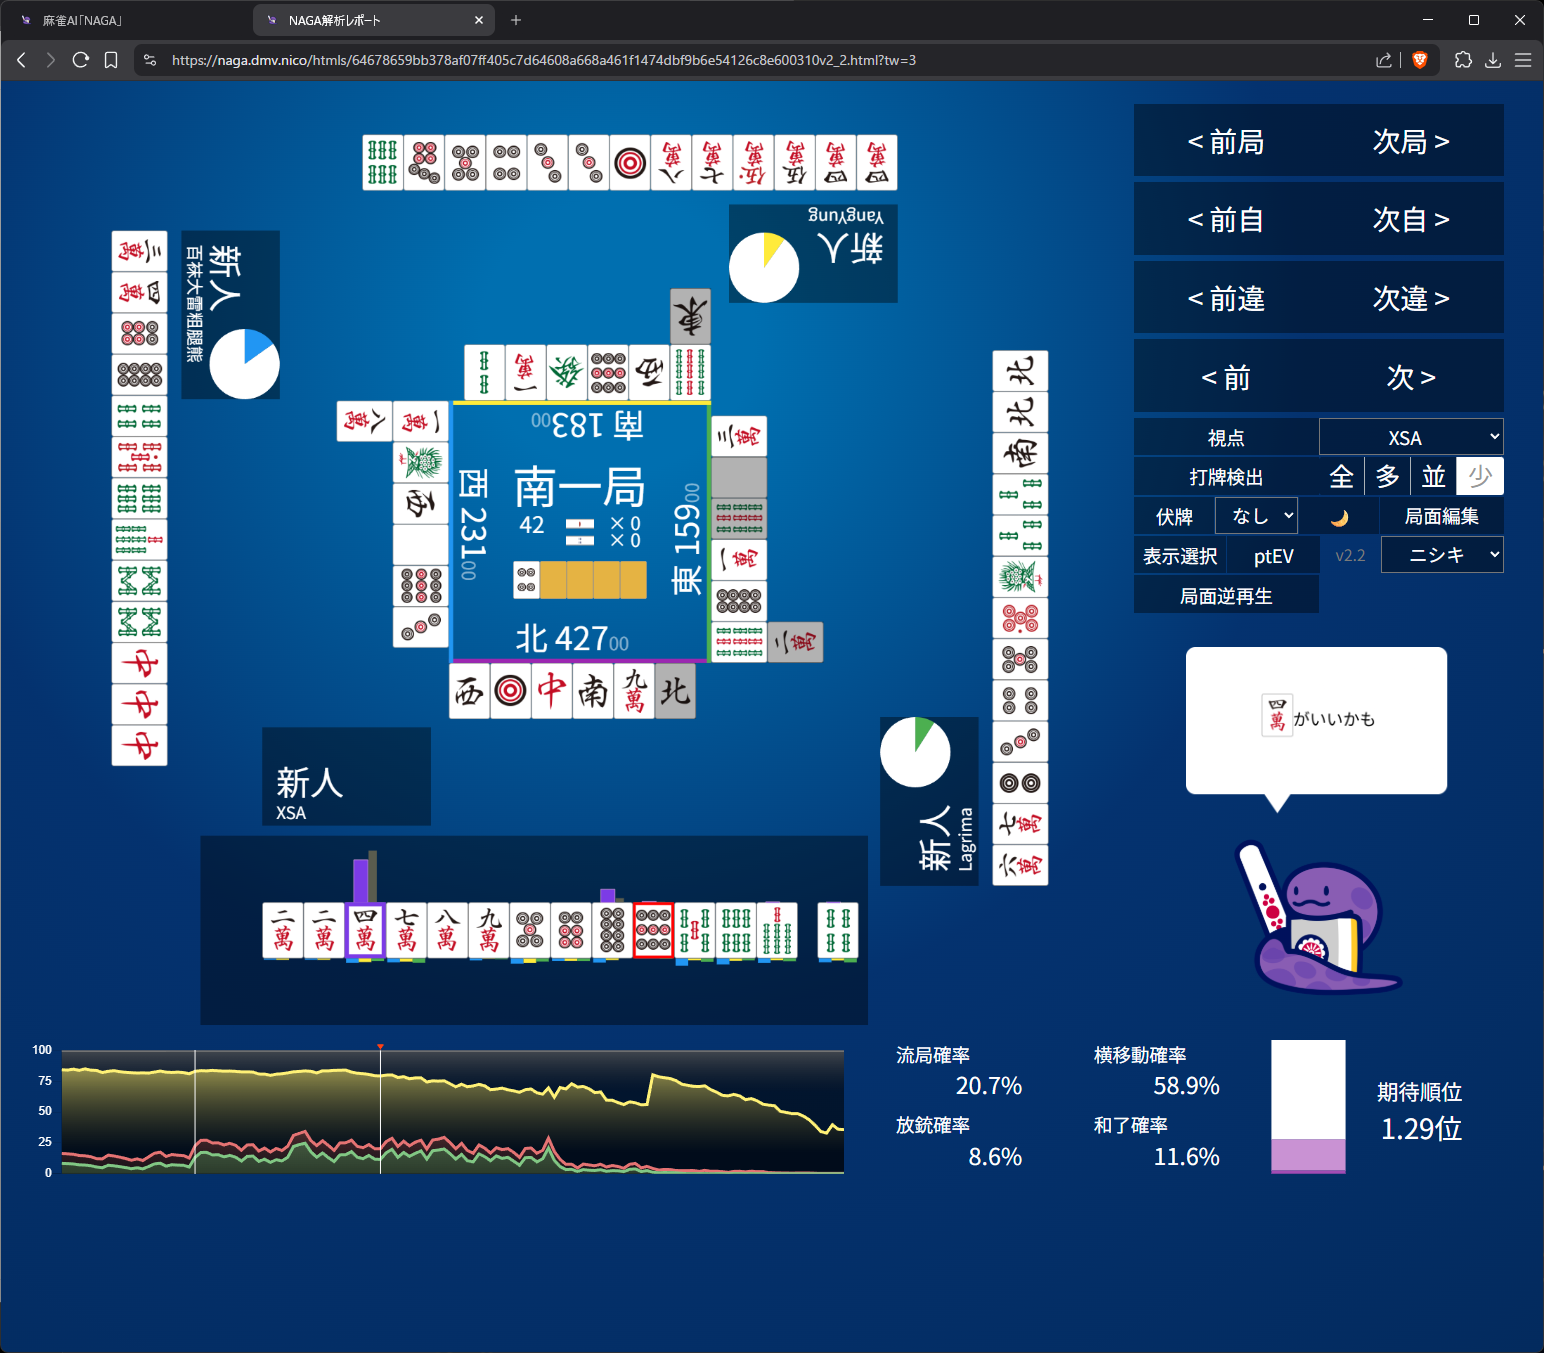
Task: Set discard detection level to 多
Action: pos(1387,477)
